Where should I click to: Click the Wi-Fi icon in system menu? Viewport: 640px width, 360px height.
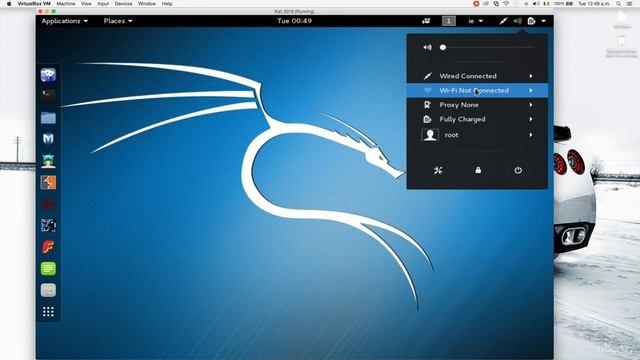point(427,90)
